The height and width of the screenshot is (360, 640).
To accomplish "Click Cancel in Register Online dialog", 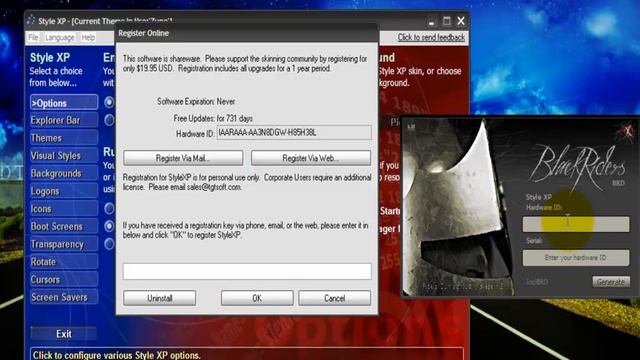I will click(x=335, y=298).
